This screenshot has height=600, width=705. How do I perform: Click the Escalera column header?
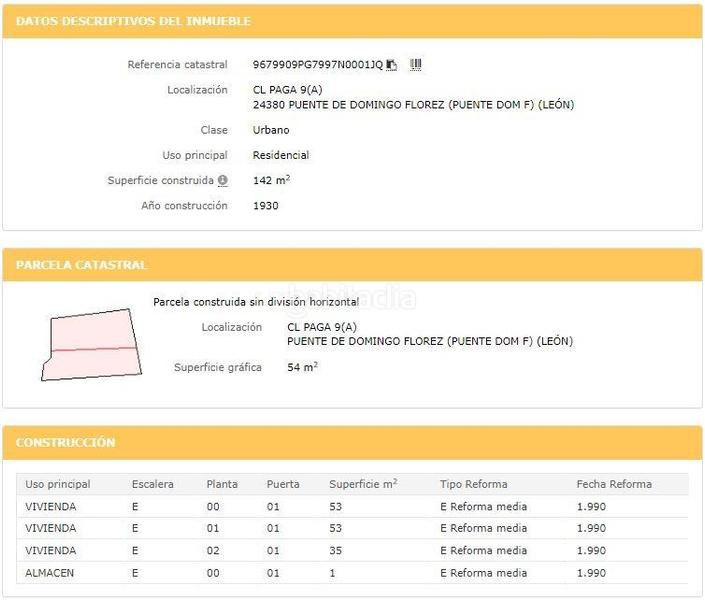click(x=152, y=484)
